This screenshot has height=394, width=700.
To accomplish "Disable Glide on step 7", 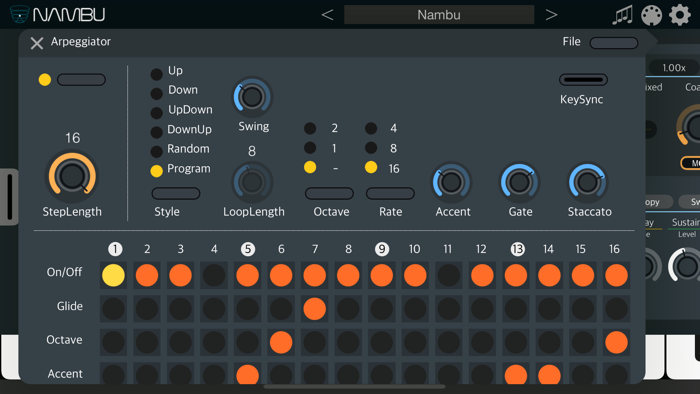I will coord(314,309).
